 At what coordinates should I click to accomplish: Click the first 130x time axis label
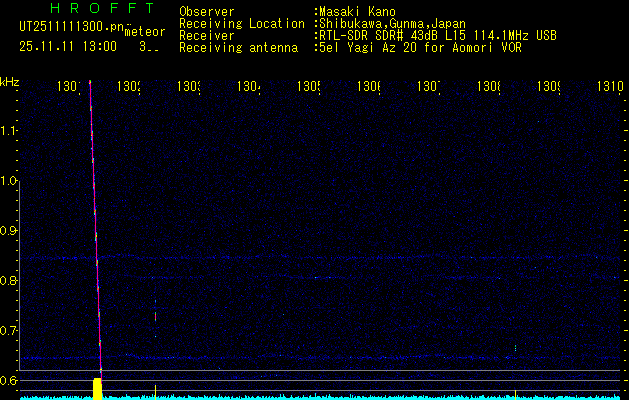click(70, 88)
